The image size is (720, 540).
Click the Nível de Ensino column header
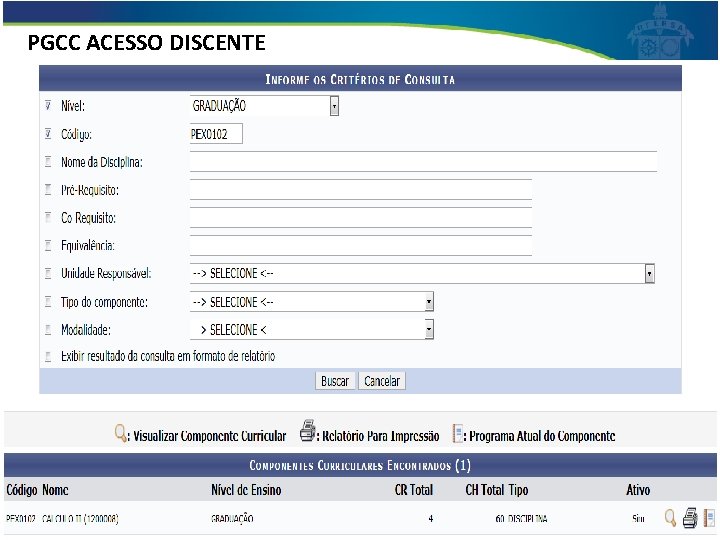[246, 490]
